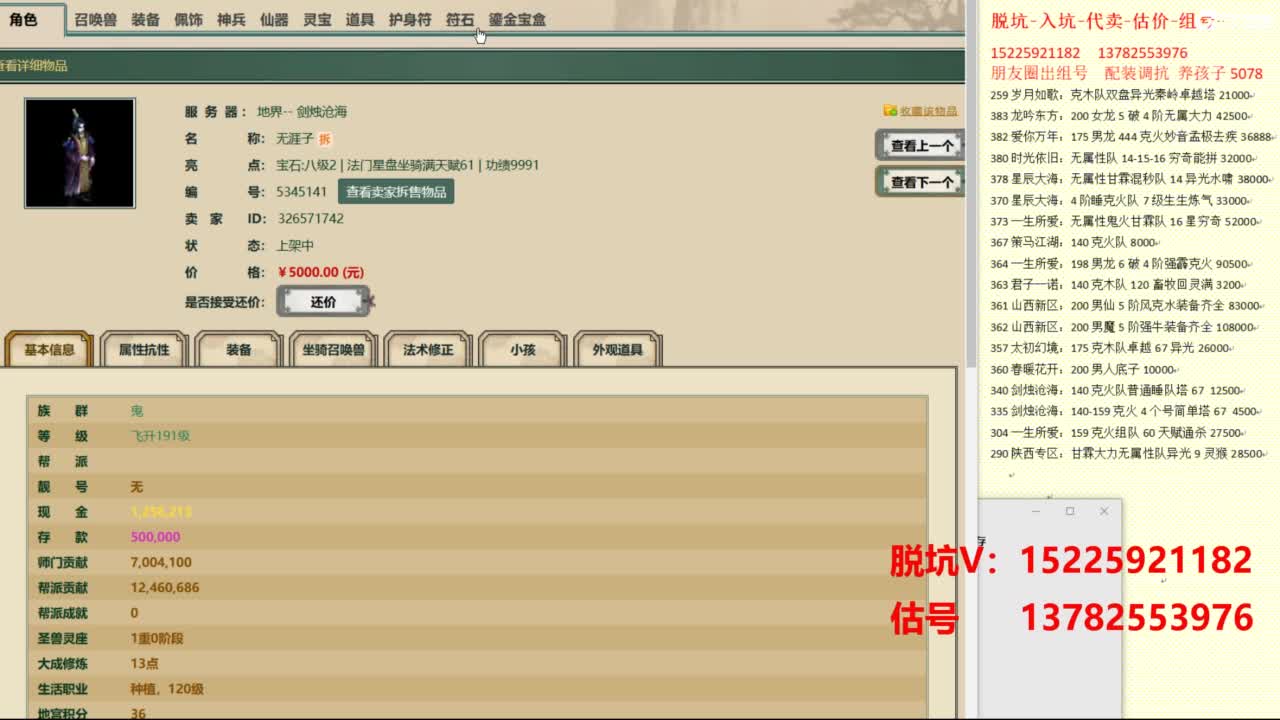Image resolution: width=1280 pixels, height=720 pixels.
Task: Click the 亮点 description text 宝石:八级2
Action: tap(306, 165)
